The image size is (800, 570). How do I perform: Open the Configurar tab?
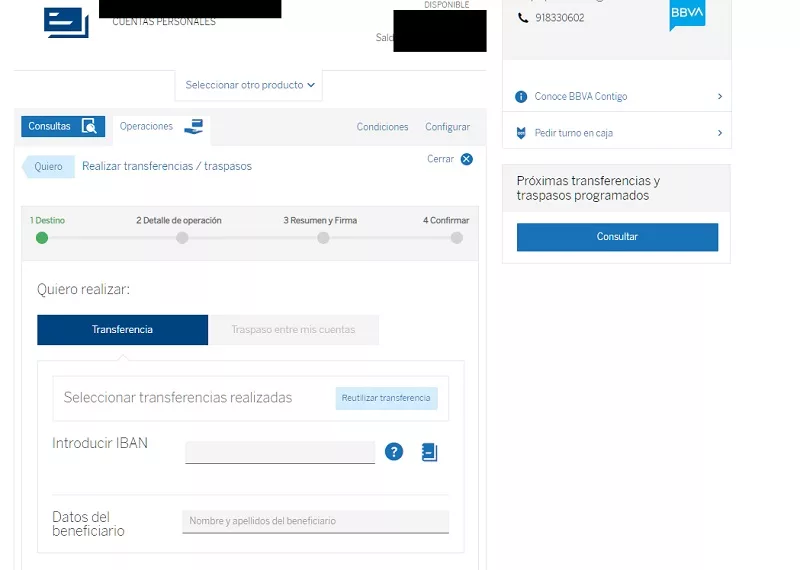(447, 127)
